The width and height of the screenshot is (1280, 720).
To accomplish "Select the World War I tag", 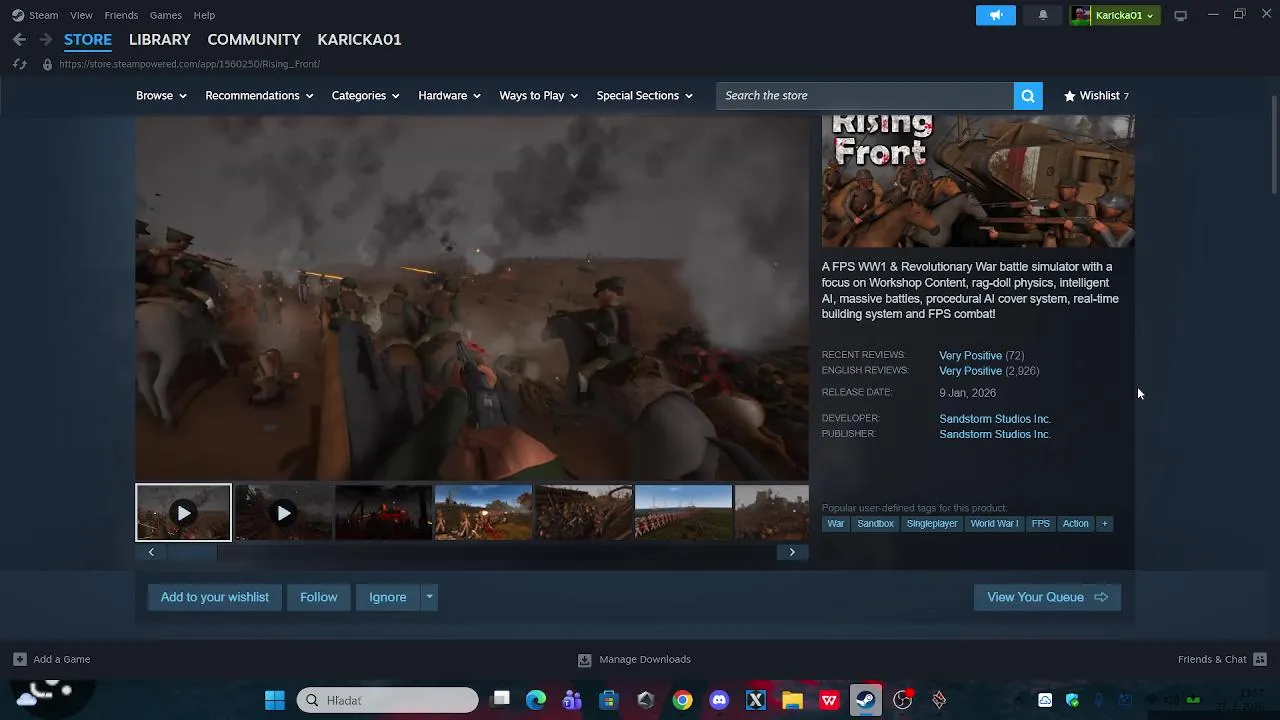I will (x=994, y=524).
